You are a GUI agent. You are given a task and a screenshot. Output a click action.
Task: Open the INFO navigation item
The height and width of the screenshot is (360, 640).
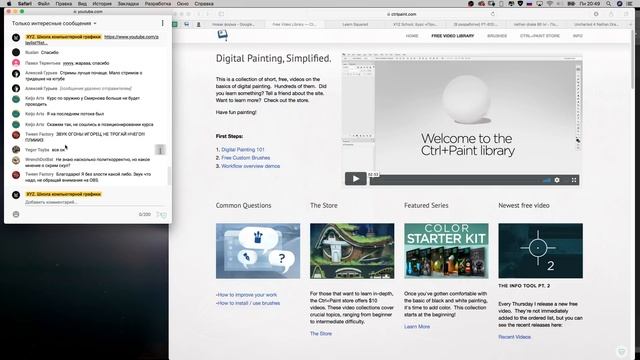(x=578, y=36)
